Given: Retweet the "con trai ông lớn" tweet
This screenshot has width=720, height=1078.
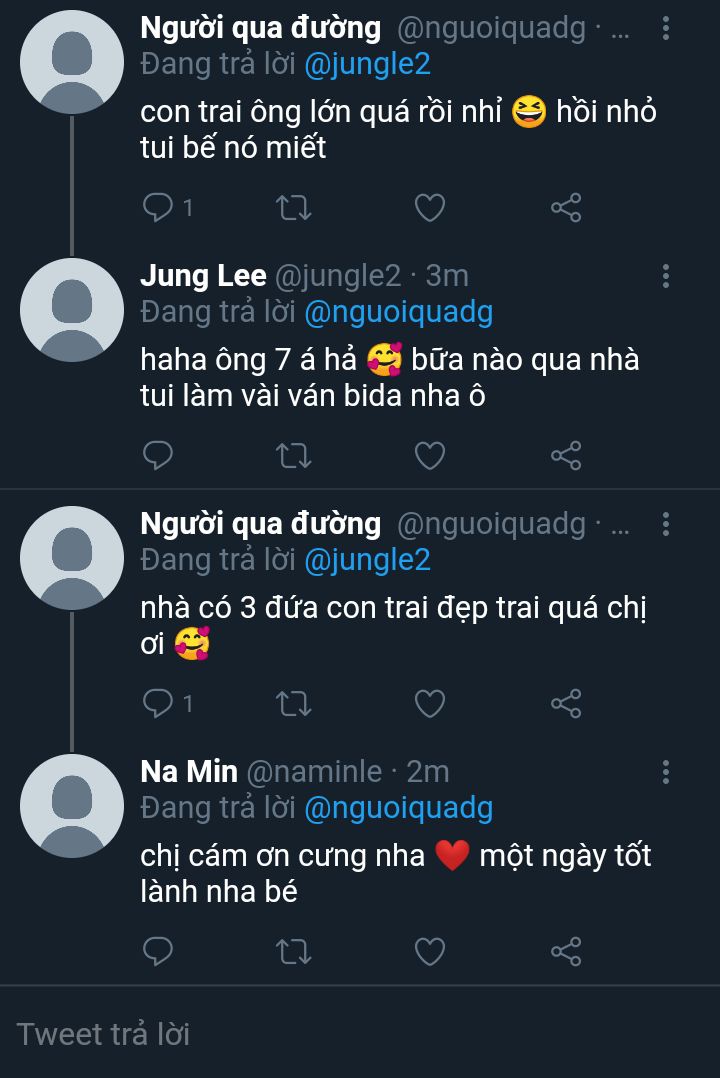Looking at the screenshot, I should [293, 207].
